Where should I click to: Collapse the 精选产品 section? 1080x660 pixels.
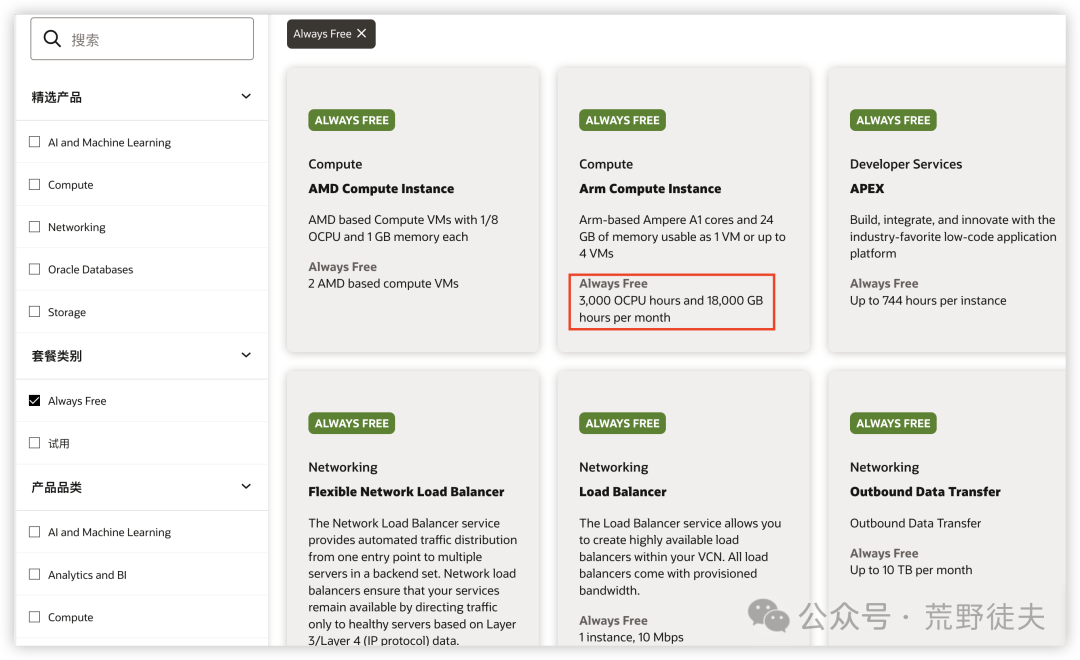coord(246,96)
